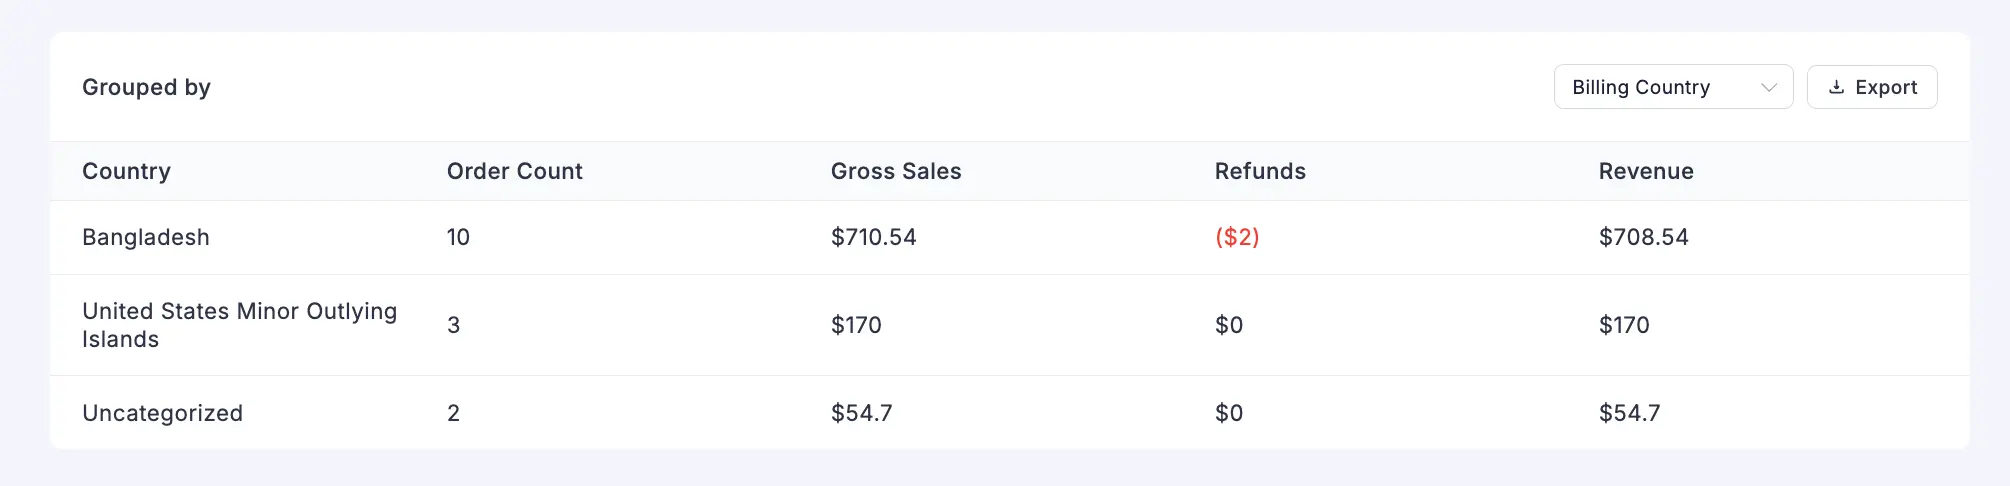Screen dimensions: 2010x486
Task: Click Uncategorized gross sales $54.7
Action: (861, 413)
